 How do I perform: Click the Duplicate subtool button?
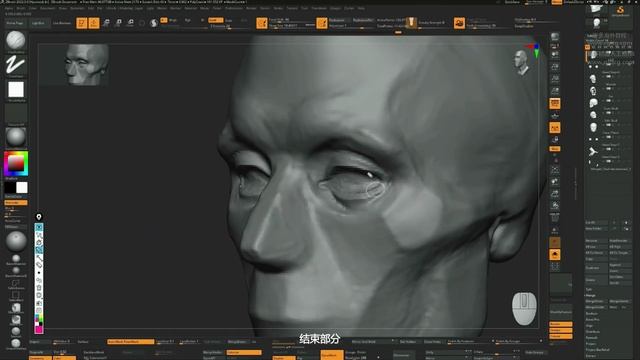click(596, 268)
